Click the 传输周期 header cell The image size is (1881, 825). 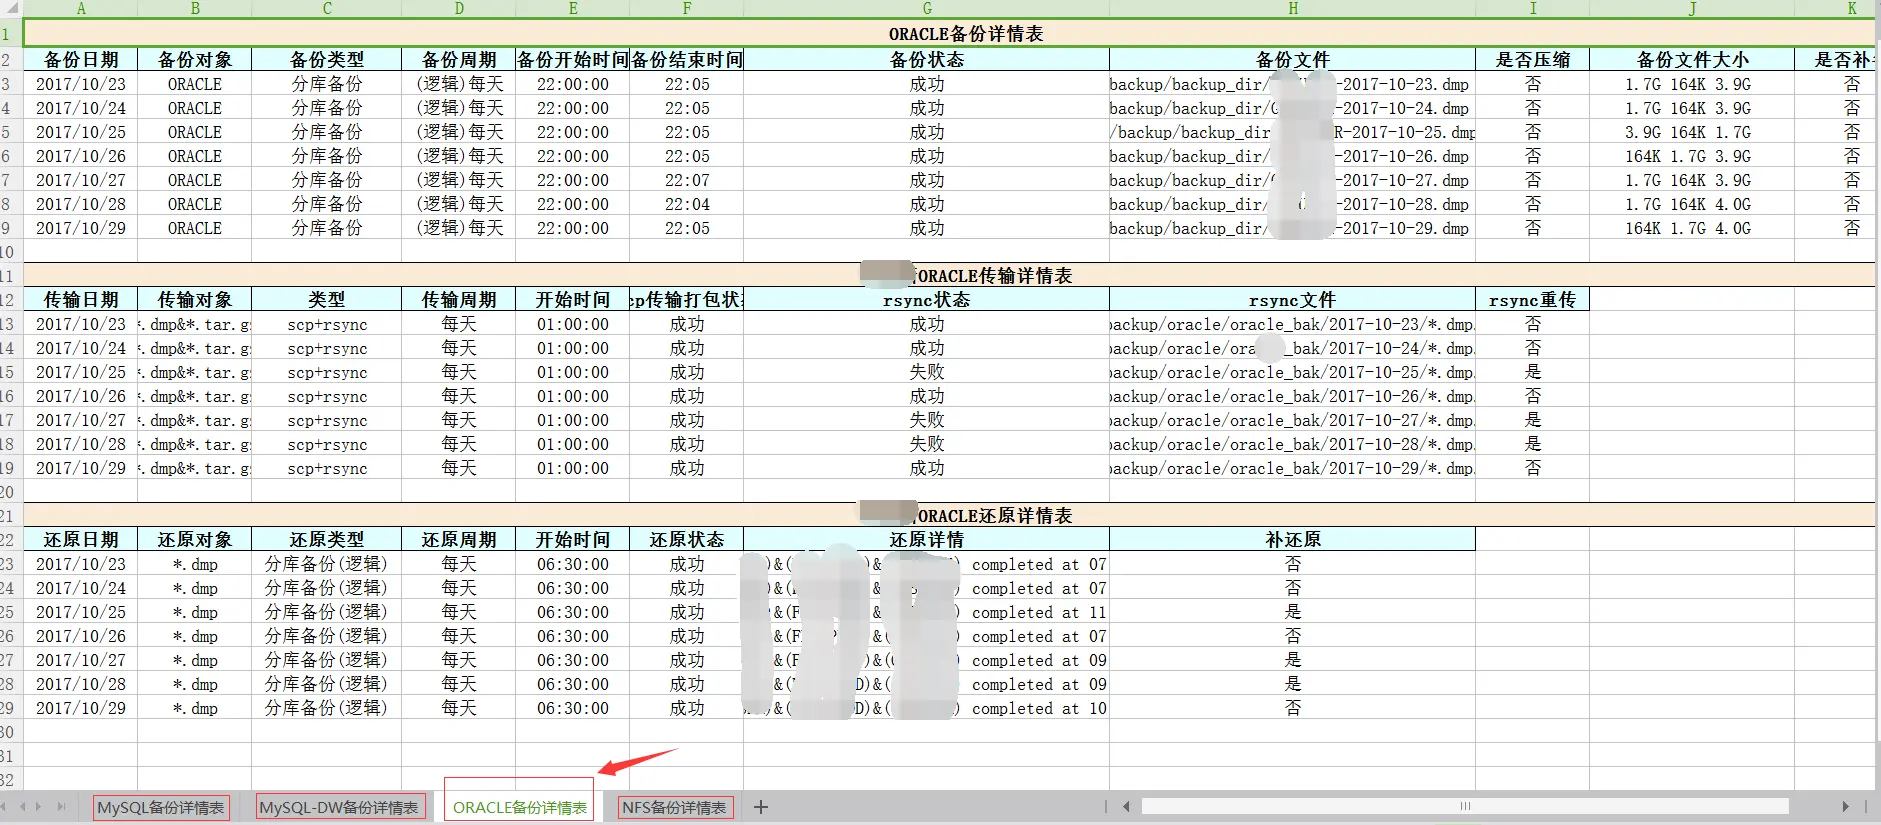point(459,299)
